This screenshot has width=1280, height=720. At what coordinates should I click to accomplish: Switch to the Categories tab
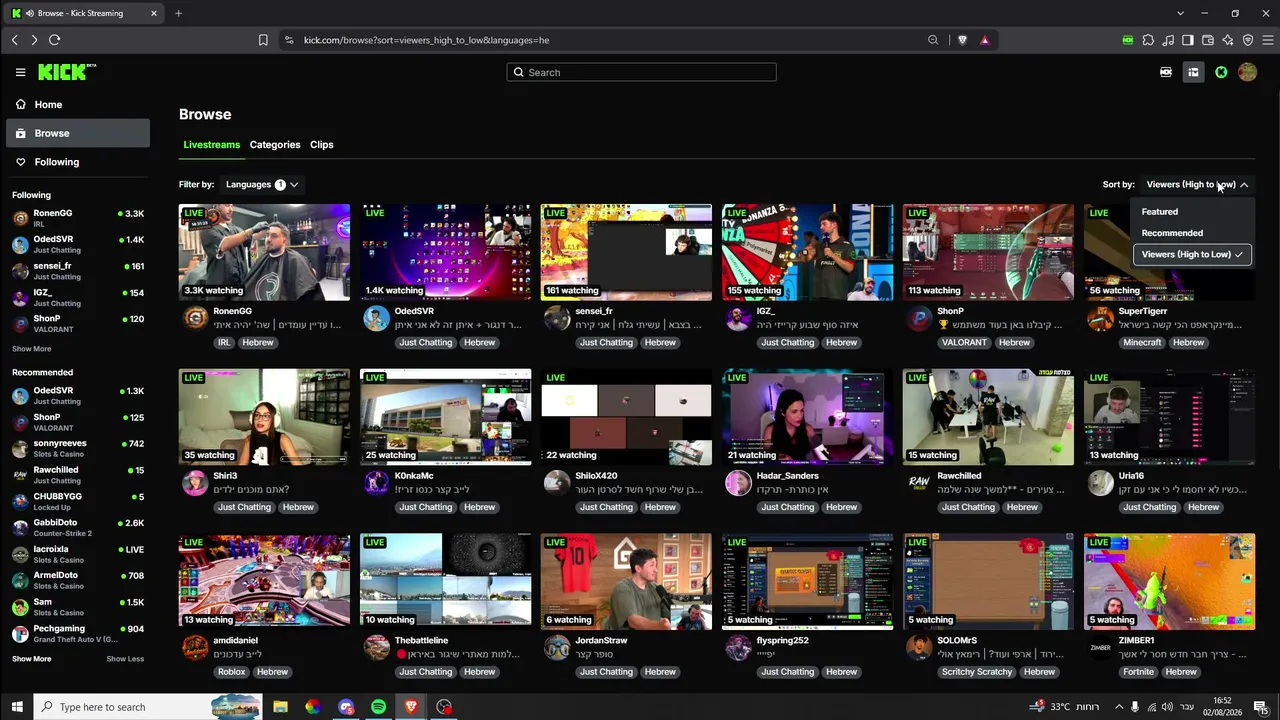coord(275,145)
